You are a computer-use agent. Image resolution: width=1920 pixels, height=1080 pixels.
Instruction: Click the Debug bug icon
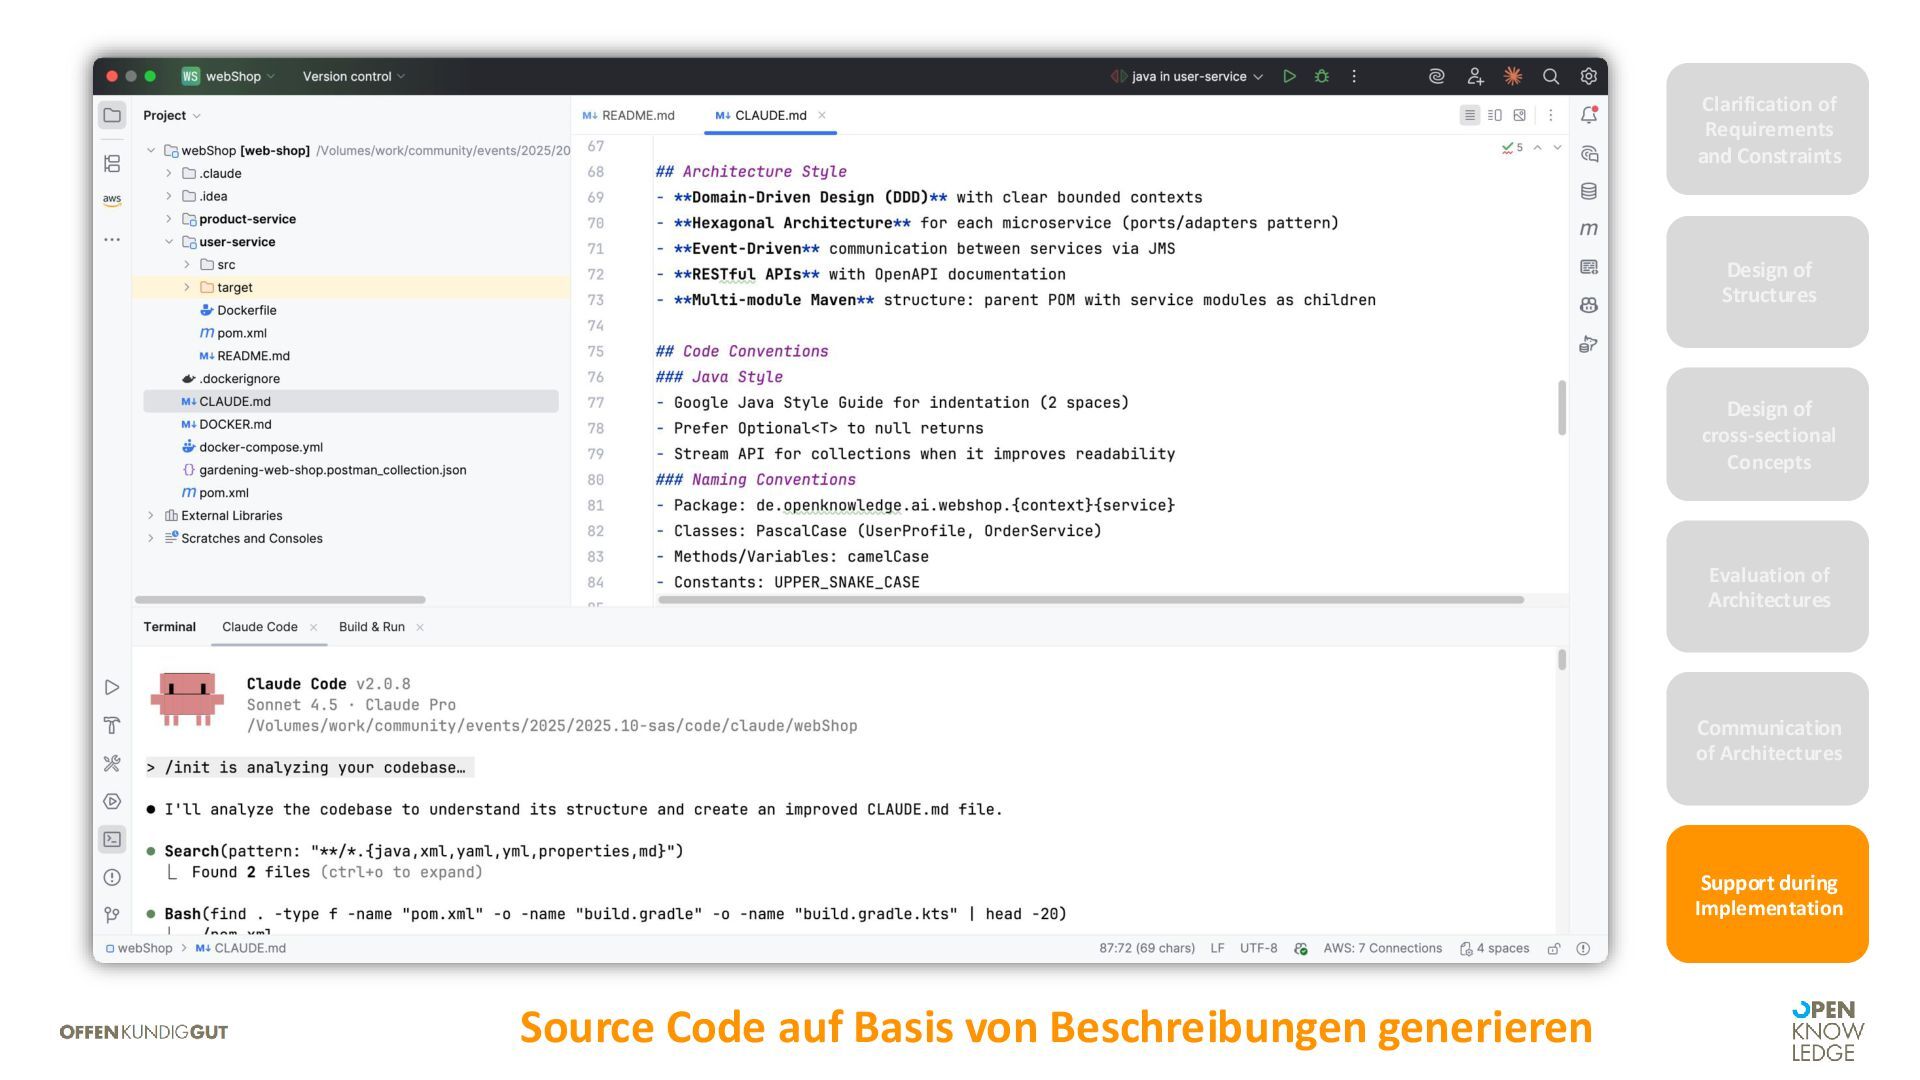click(1321, 76)
